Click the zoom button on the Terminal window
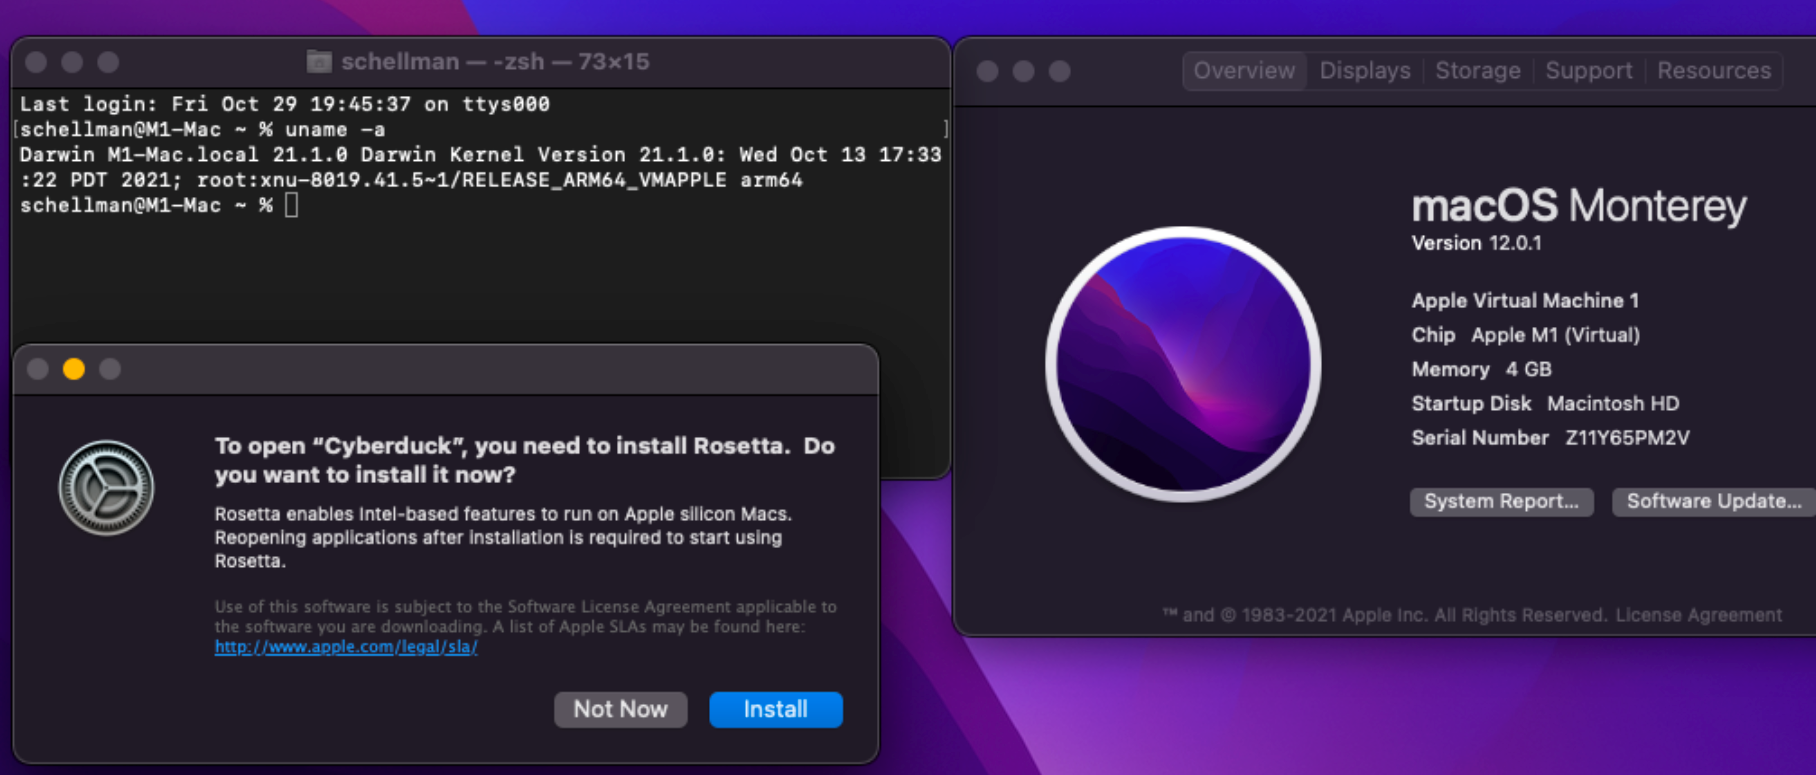 click(109, 62)
